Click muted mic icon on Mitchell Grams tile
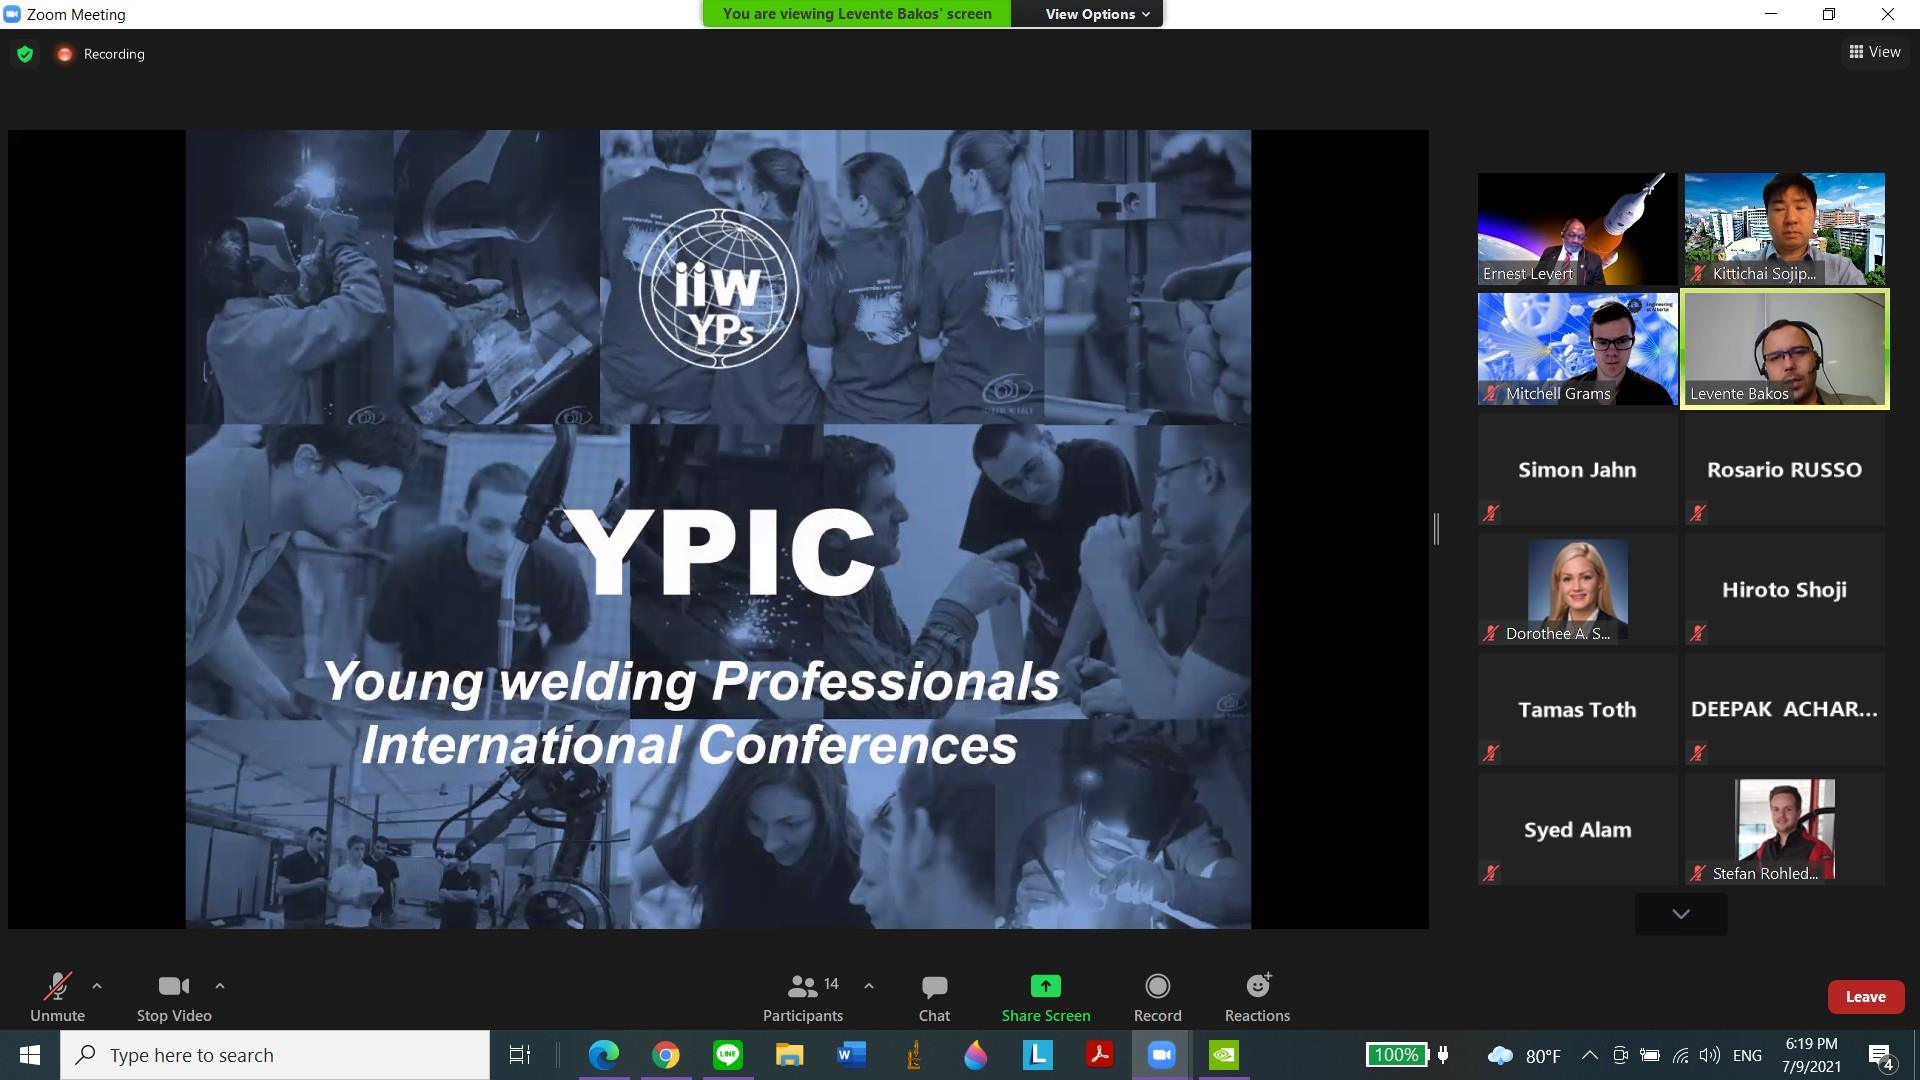The width and height of the screenshot is (1920, 1080). point(1491,393)
